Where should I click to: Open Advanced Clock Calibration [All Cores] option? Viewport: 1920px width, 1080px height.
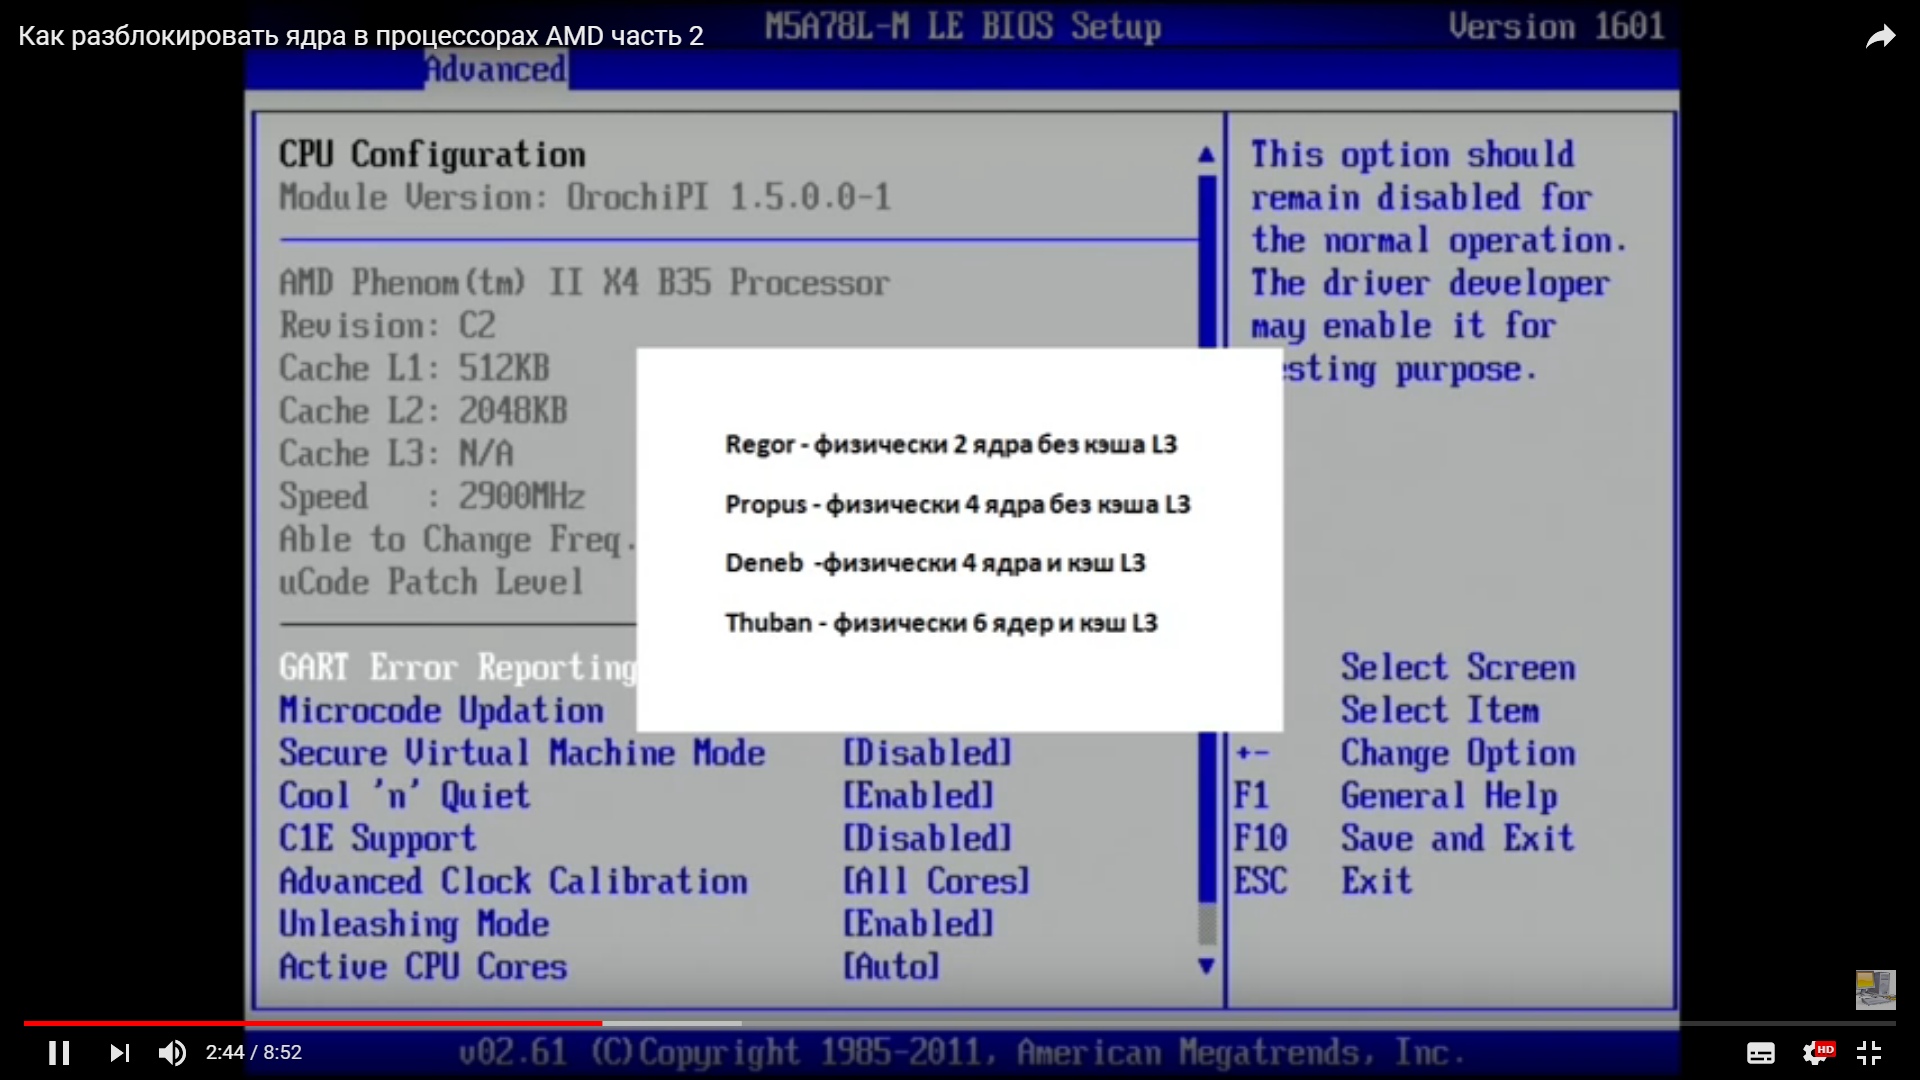936,881
